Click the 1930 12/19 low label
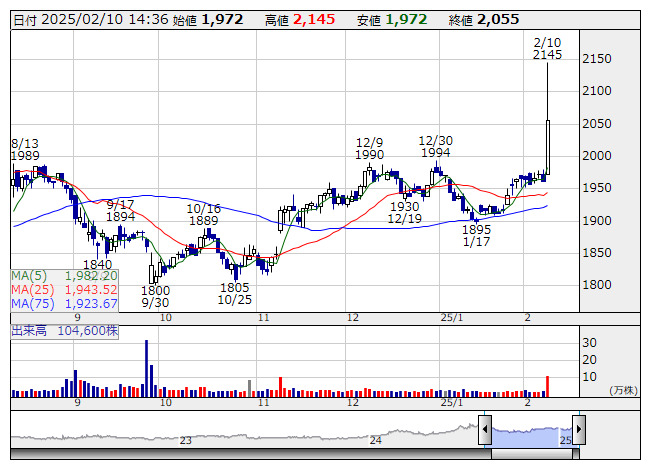 [x=404, y=213]
